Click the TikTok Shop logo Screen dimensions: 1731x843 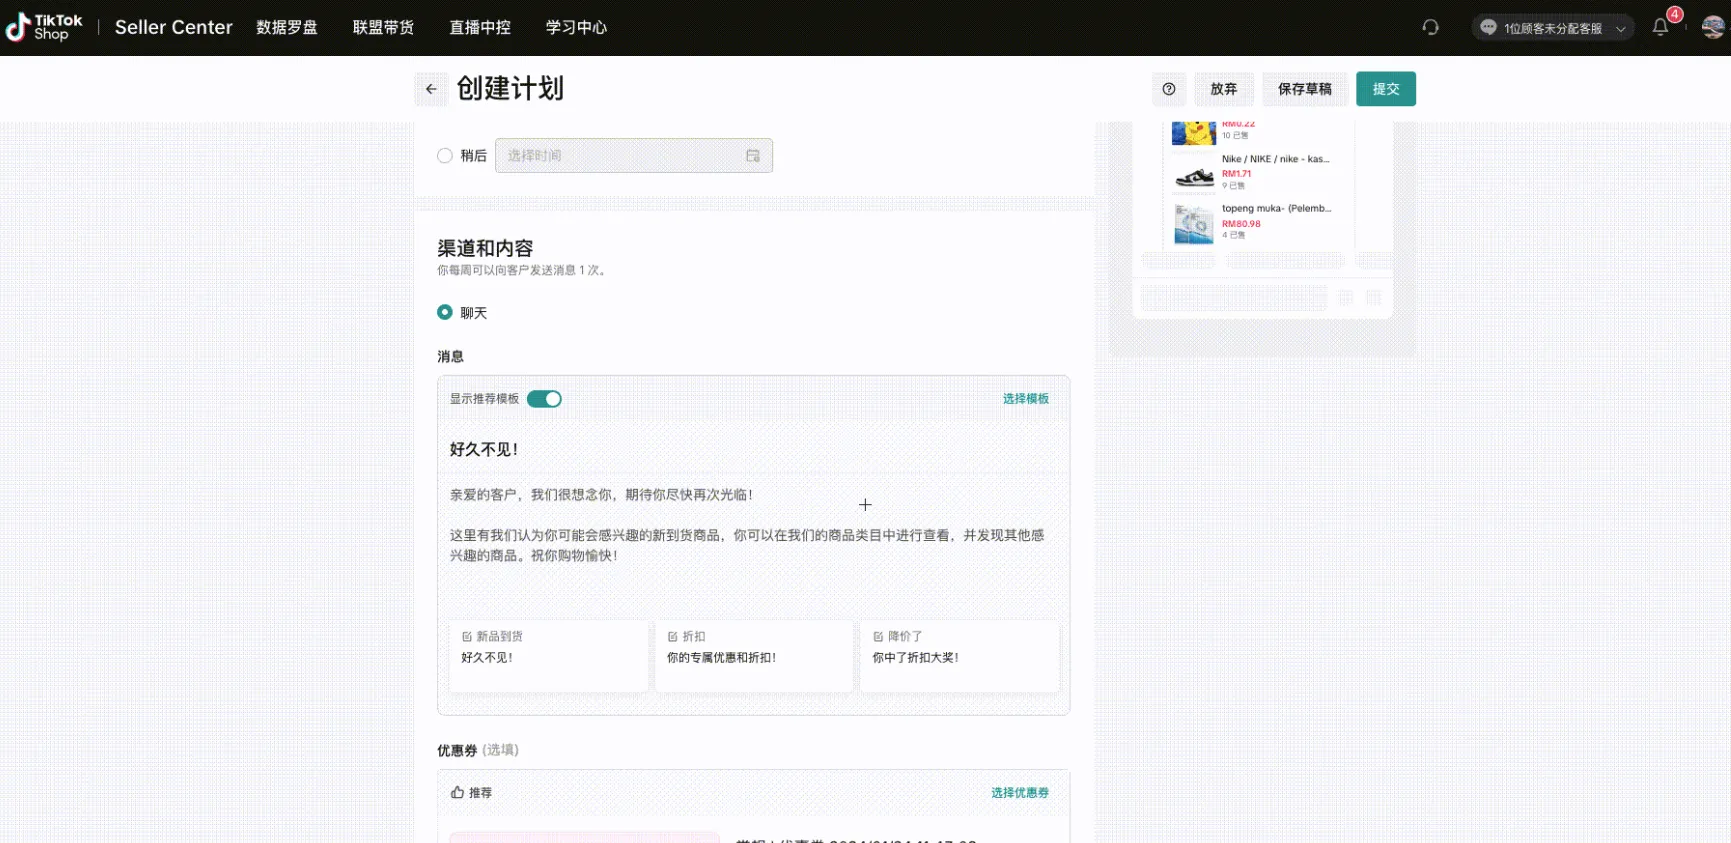[44, 27]
